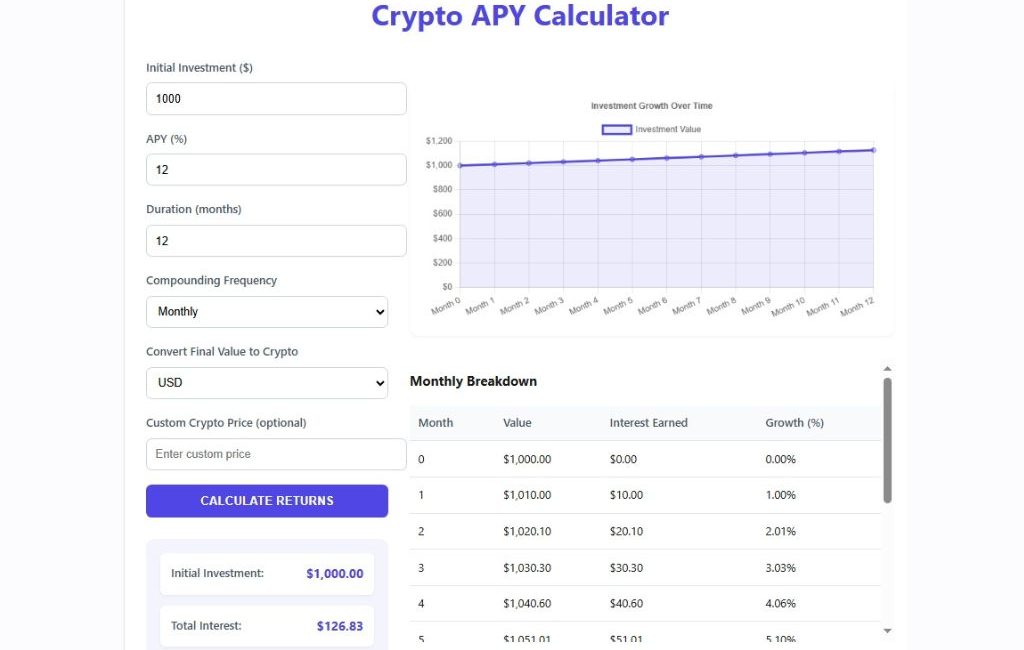Click the Monthly Breakdown scrollbar thumb
1024x650 pixels.
pos(887,440)
